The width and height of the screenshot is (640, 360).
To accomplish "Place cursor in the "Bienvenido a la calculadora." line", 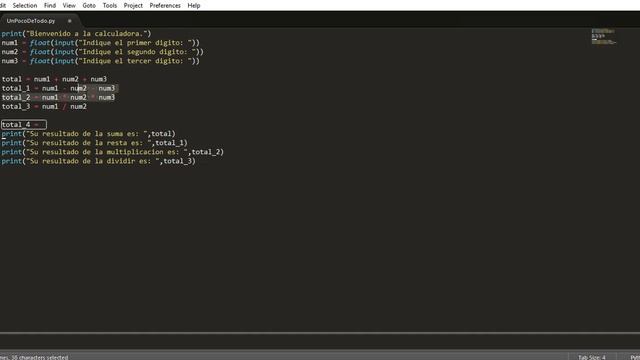I will [x=76, y=33].
